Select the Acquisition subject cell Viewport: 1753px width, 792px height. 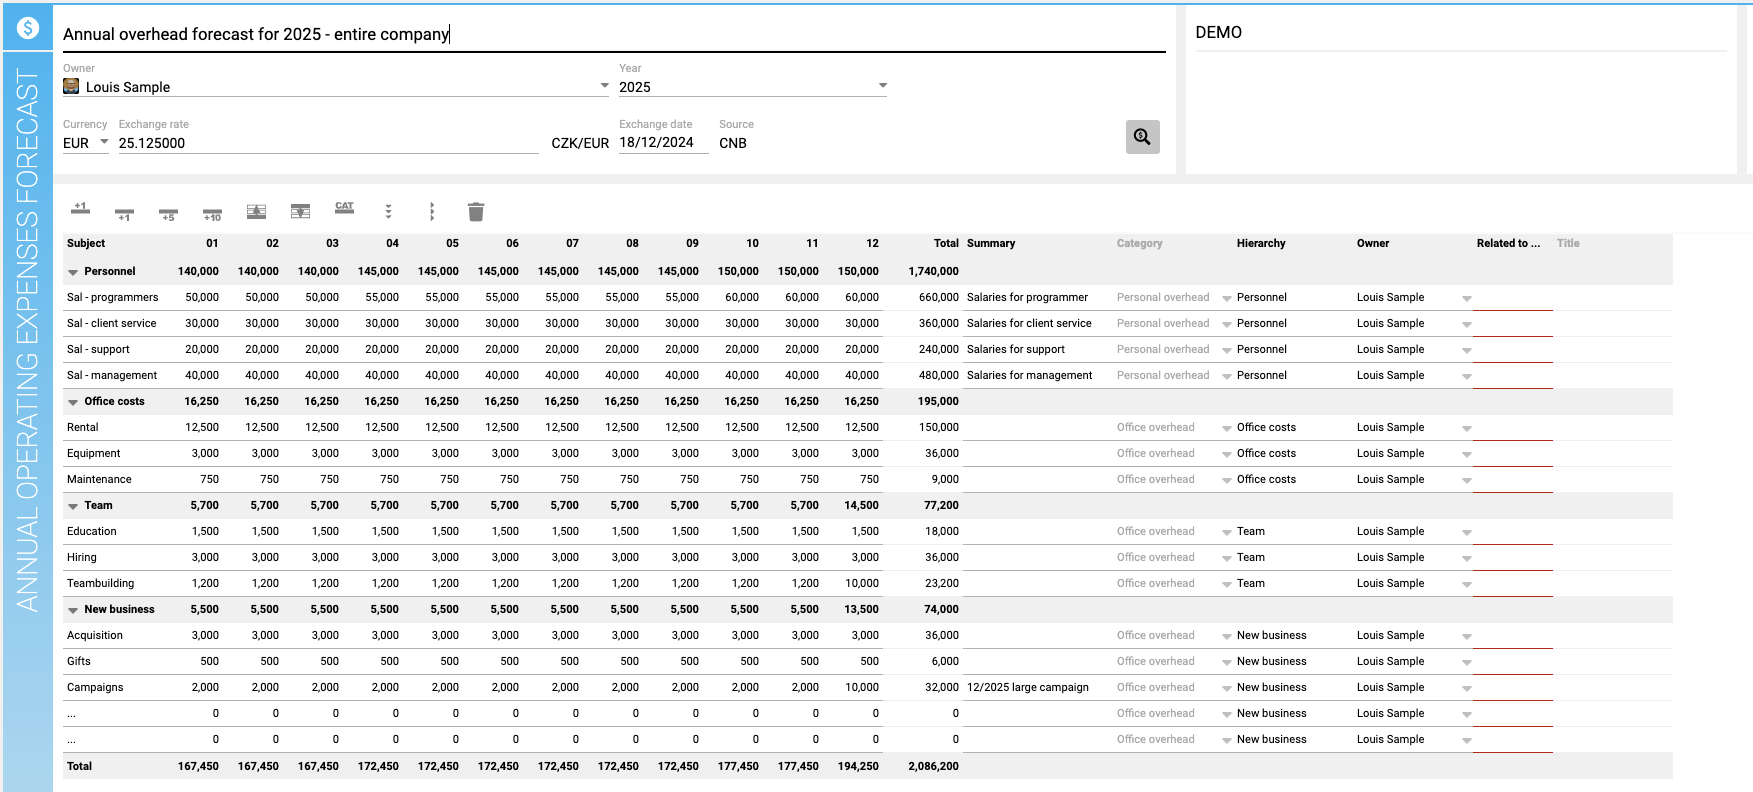point(95,635)
